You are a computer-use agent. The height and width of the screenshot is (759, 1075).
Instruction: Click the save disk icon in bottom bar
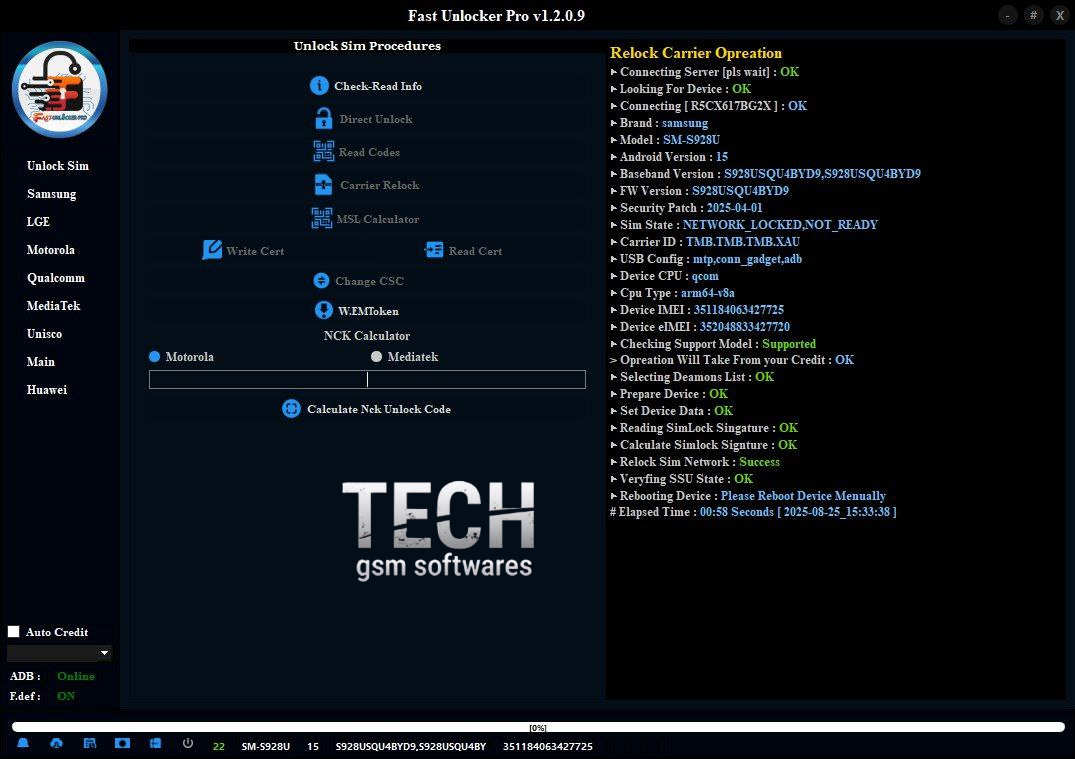point(90,744)
